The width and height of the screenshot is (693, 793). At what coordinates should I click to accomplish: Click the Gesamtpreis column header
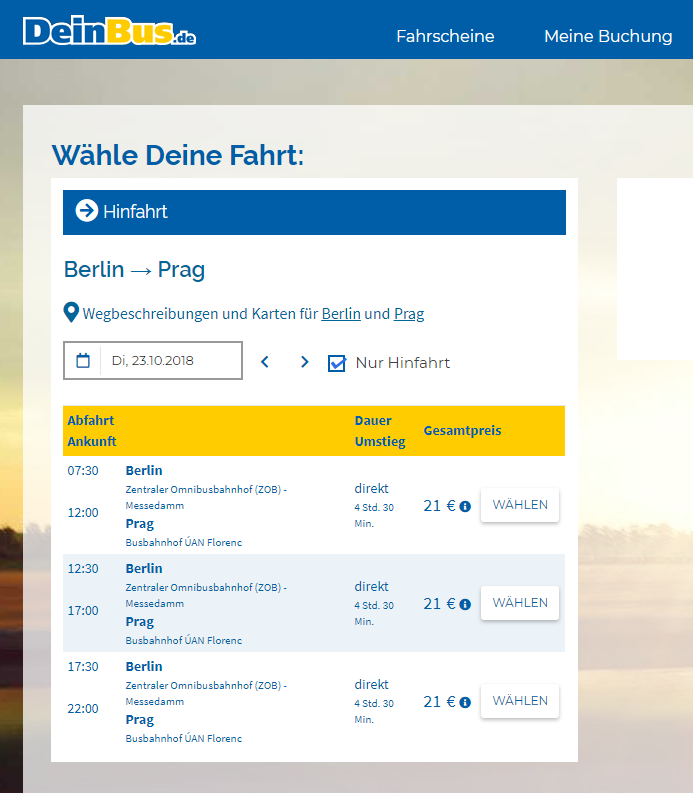click(462, 431)
